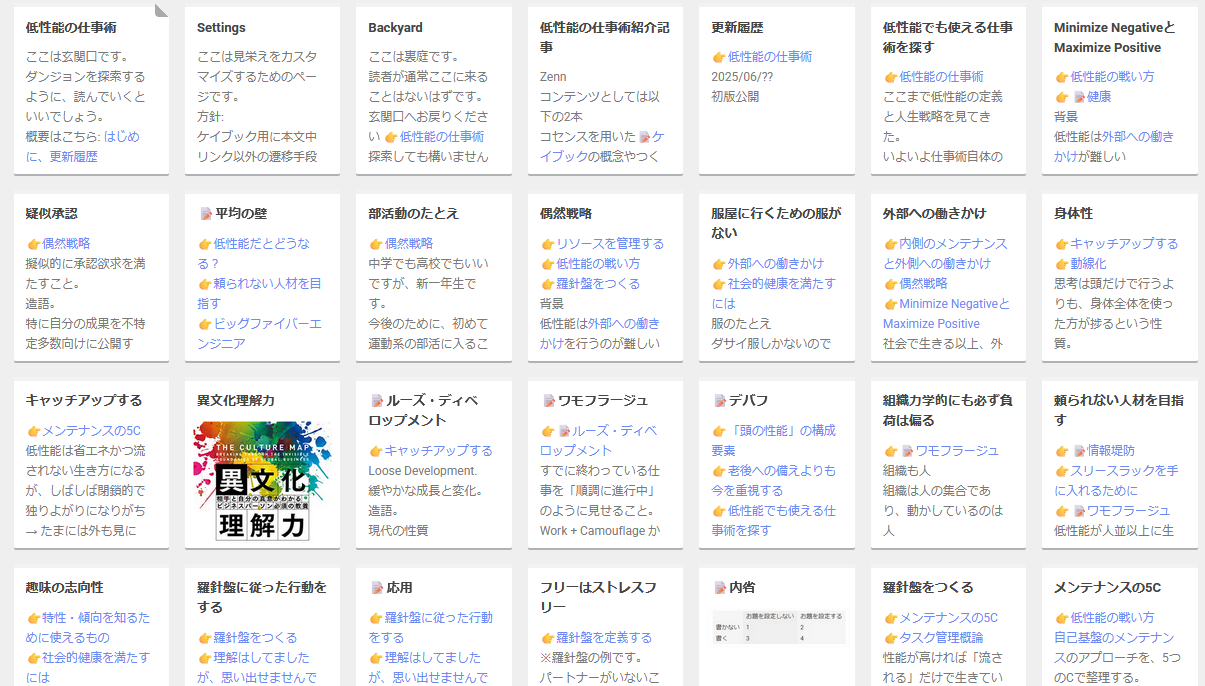
Task: Open the フリーはストレスフリー card title
Action: (598, 597)
